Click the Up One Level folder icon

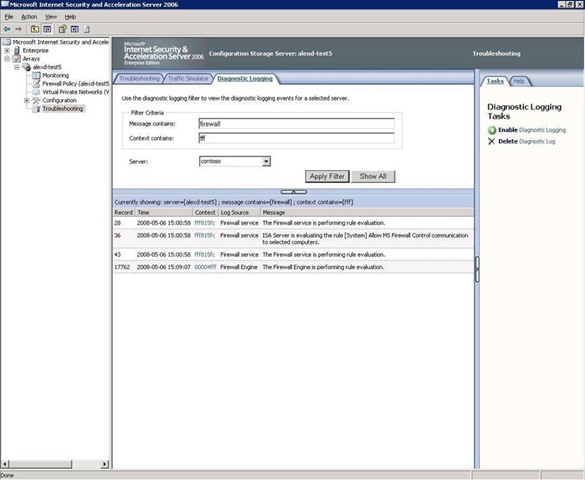click(x=35, y=29)
